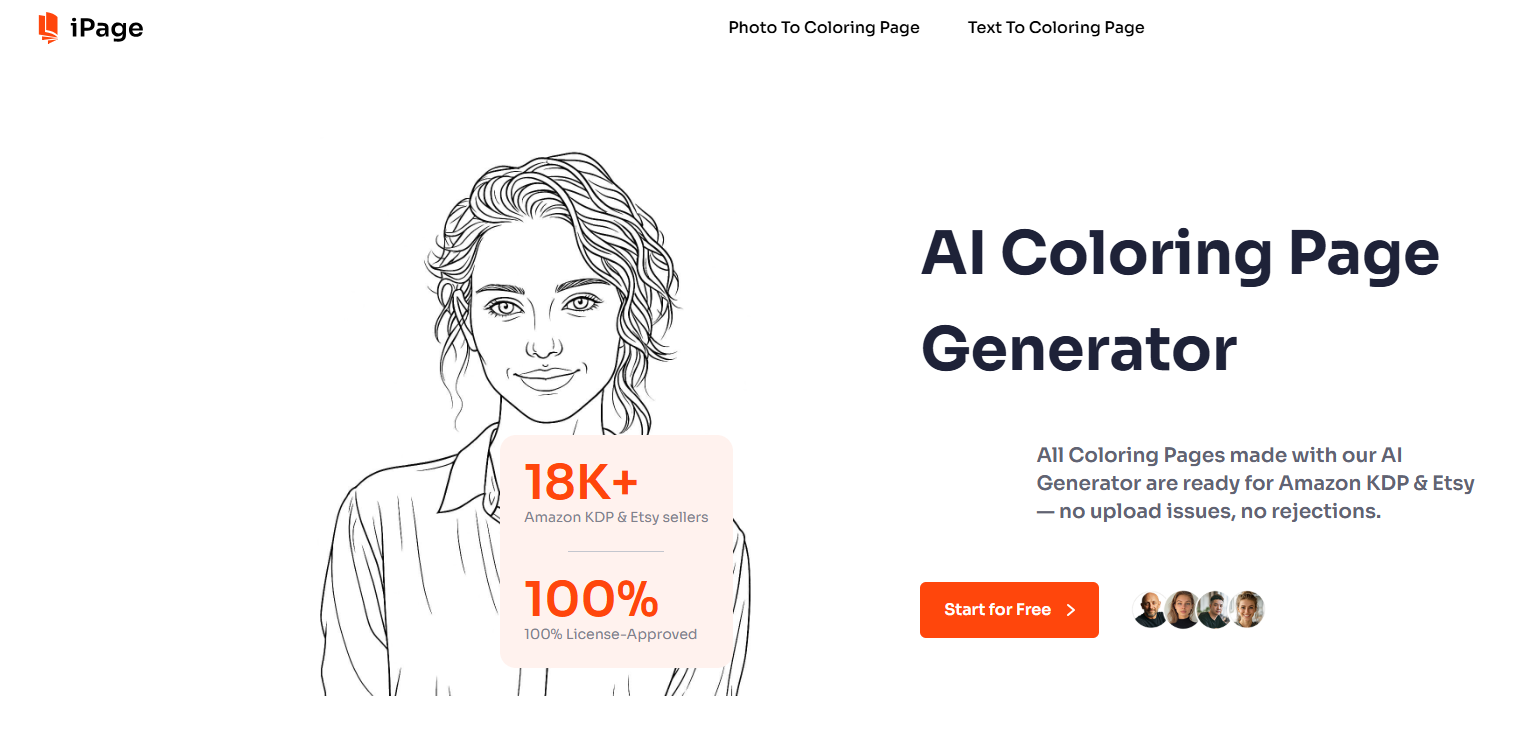This screenshot has width=1535, height=736.
Task: Click the long-haired woman's avatar photo
Action: click(1182, 609)
